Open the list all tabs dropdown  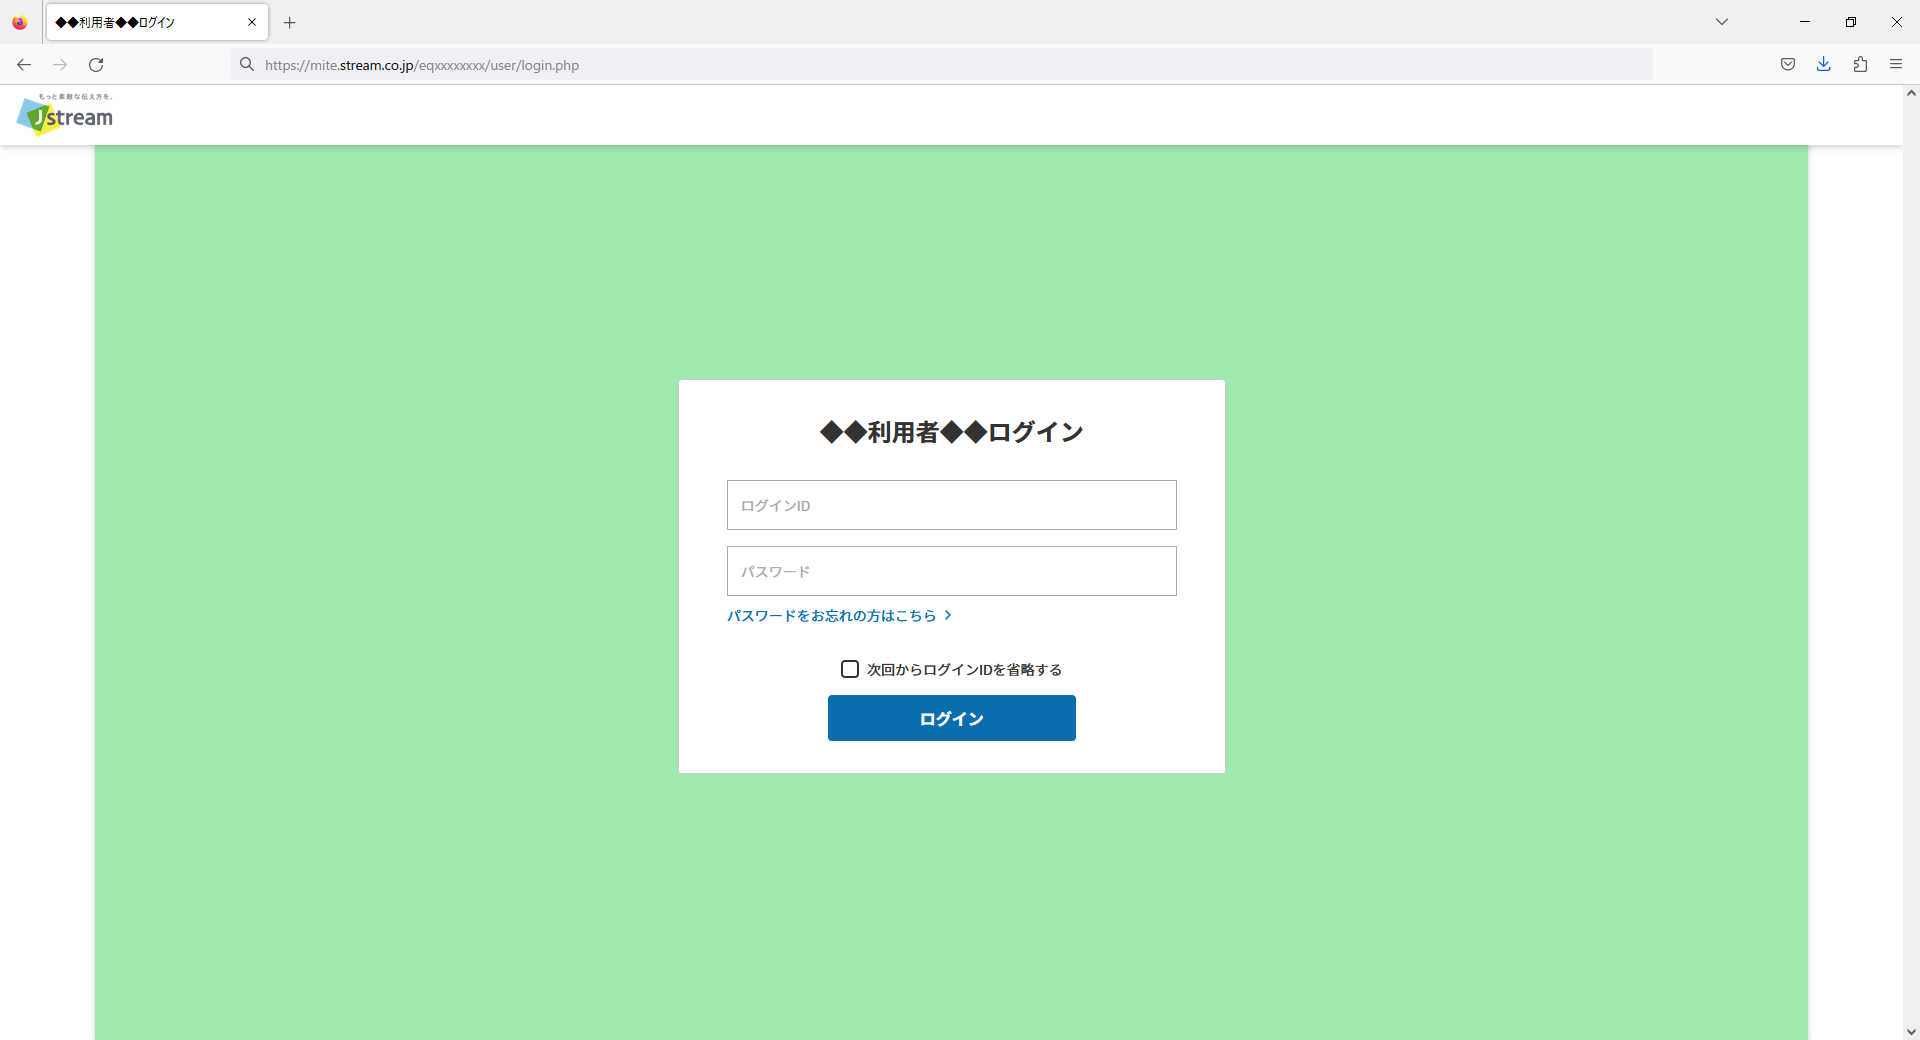point(1722,22)
